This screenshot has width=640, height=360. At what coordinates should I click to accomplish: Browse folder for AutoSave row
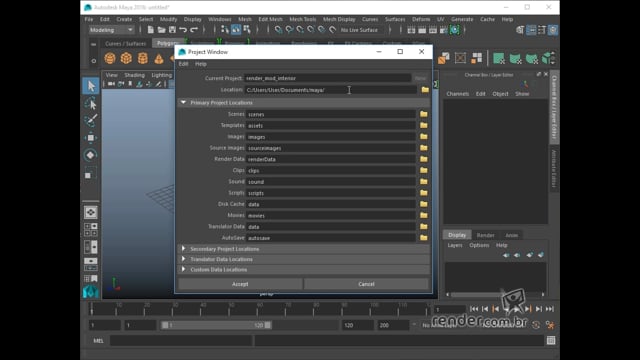(x=424, y=238)
